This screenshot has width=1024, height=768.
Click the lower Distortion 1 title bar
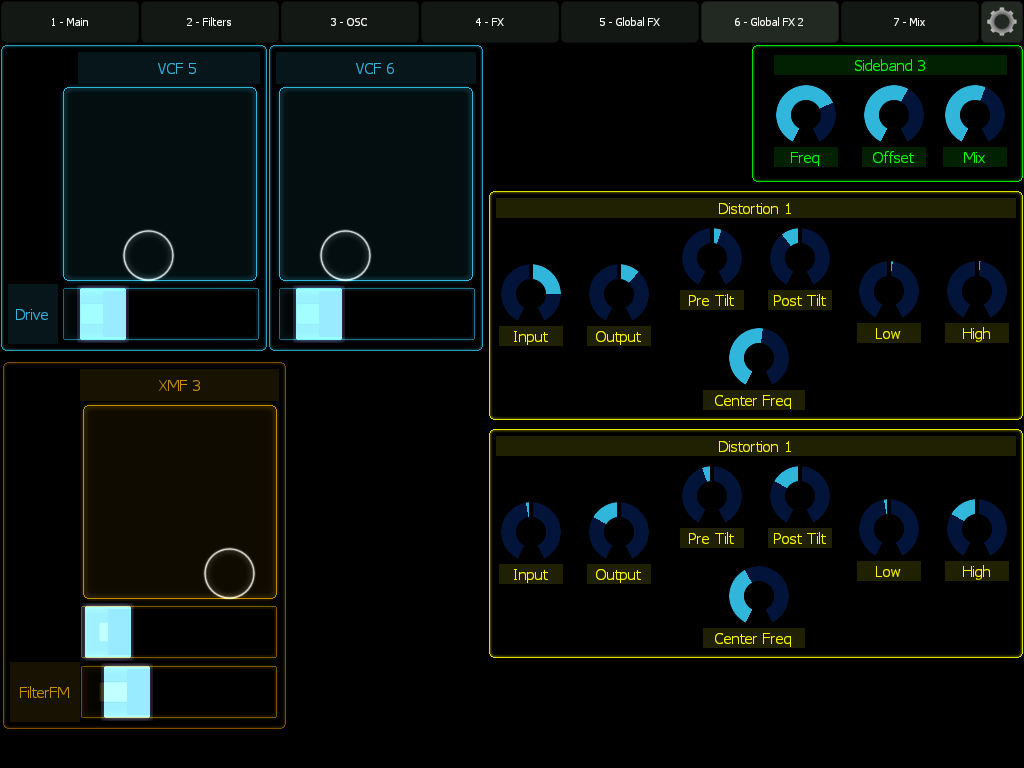[756, 447]
